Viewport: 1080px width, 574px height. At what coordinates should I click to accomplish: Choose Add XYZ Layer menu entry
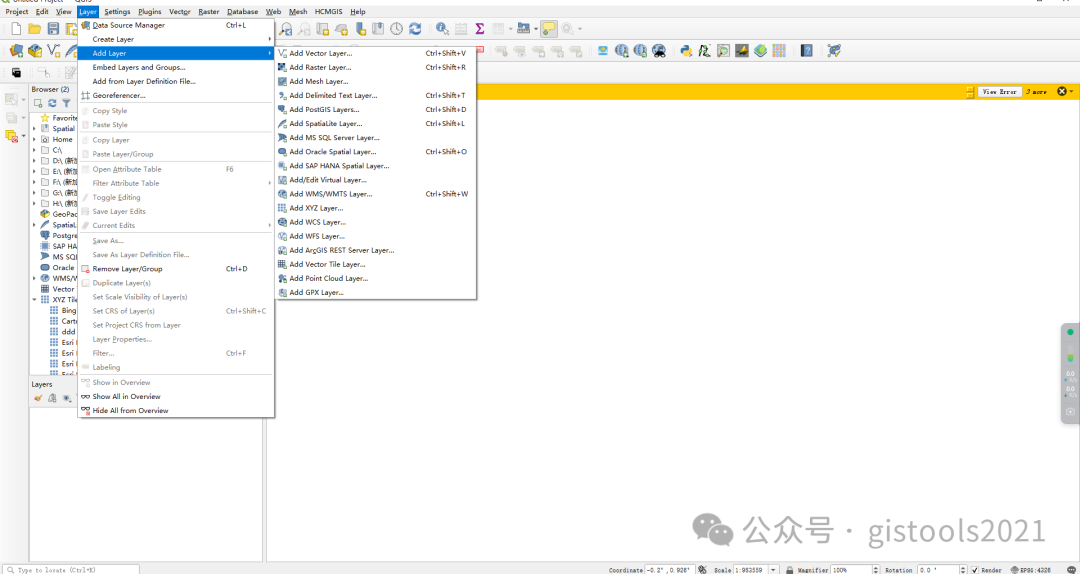(x=375, y=208)
